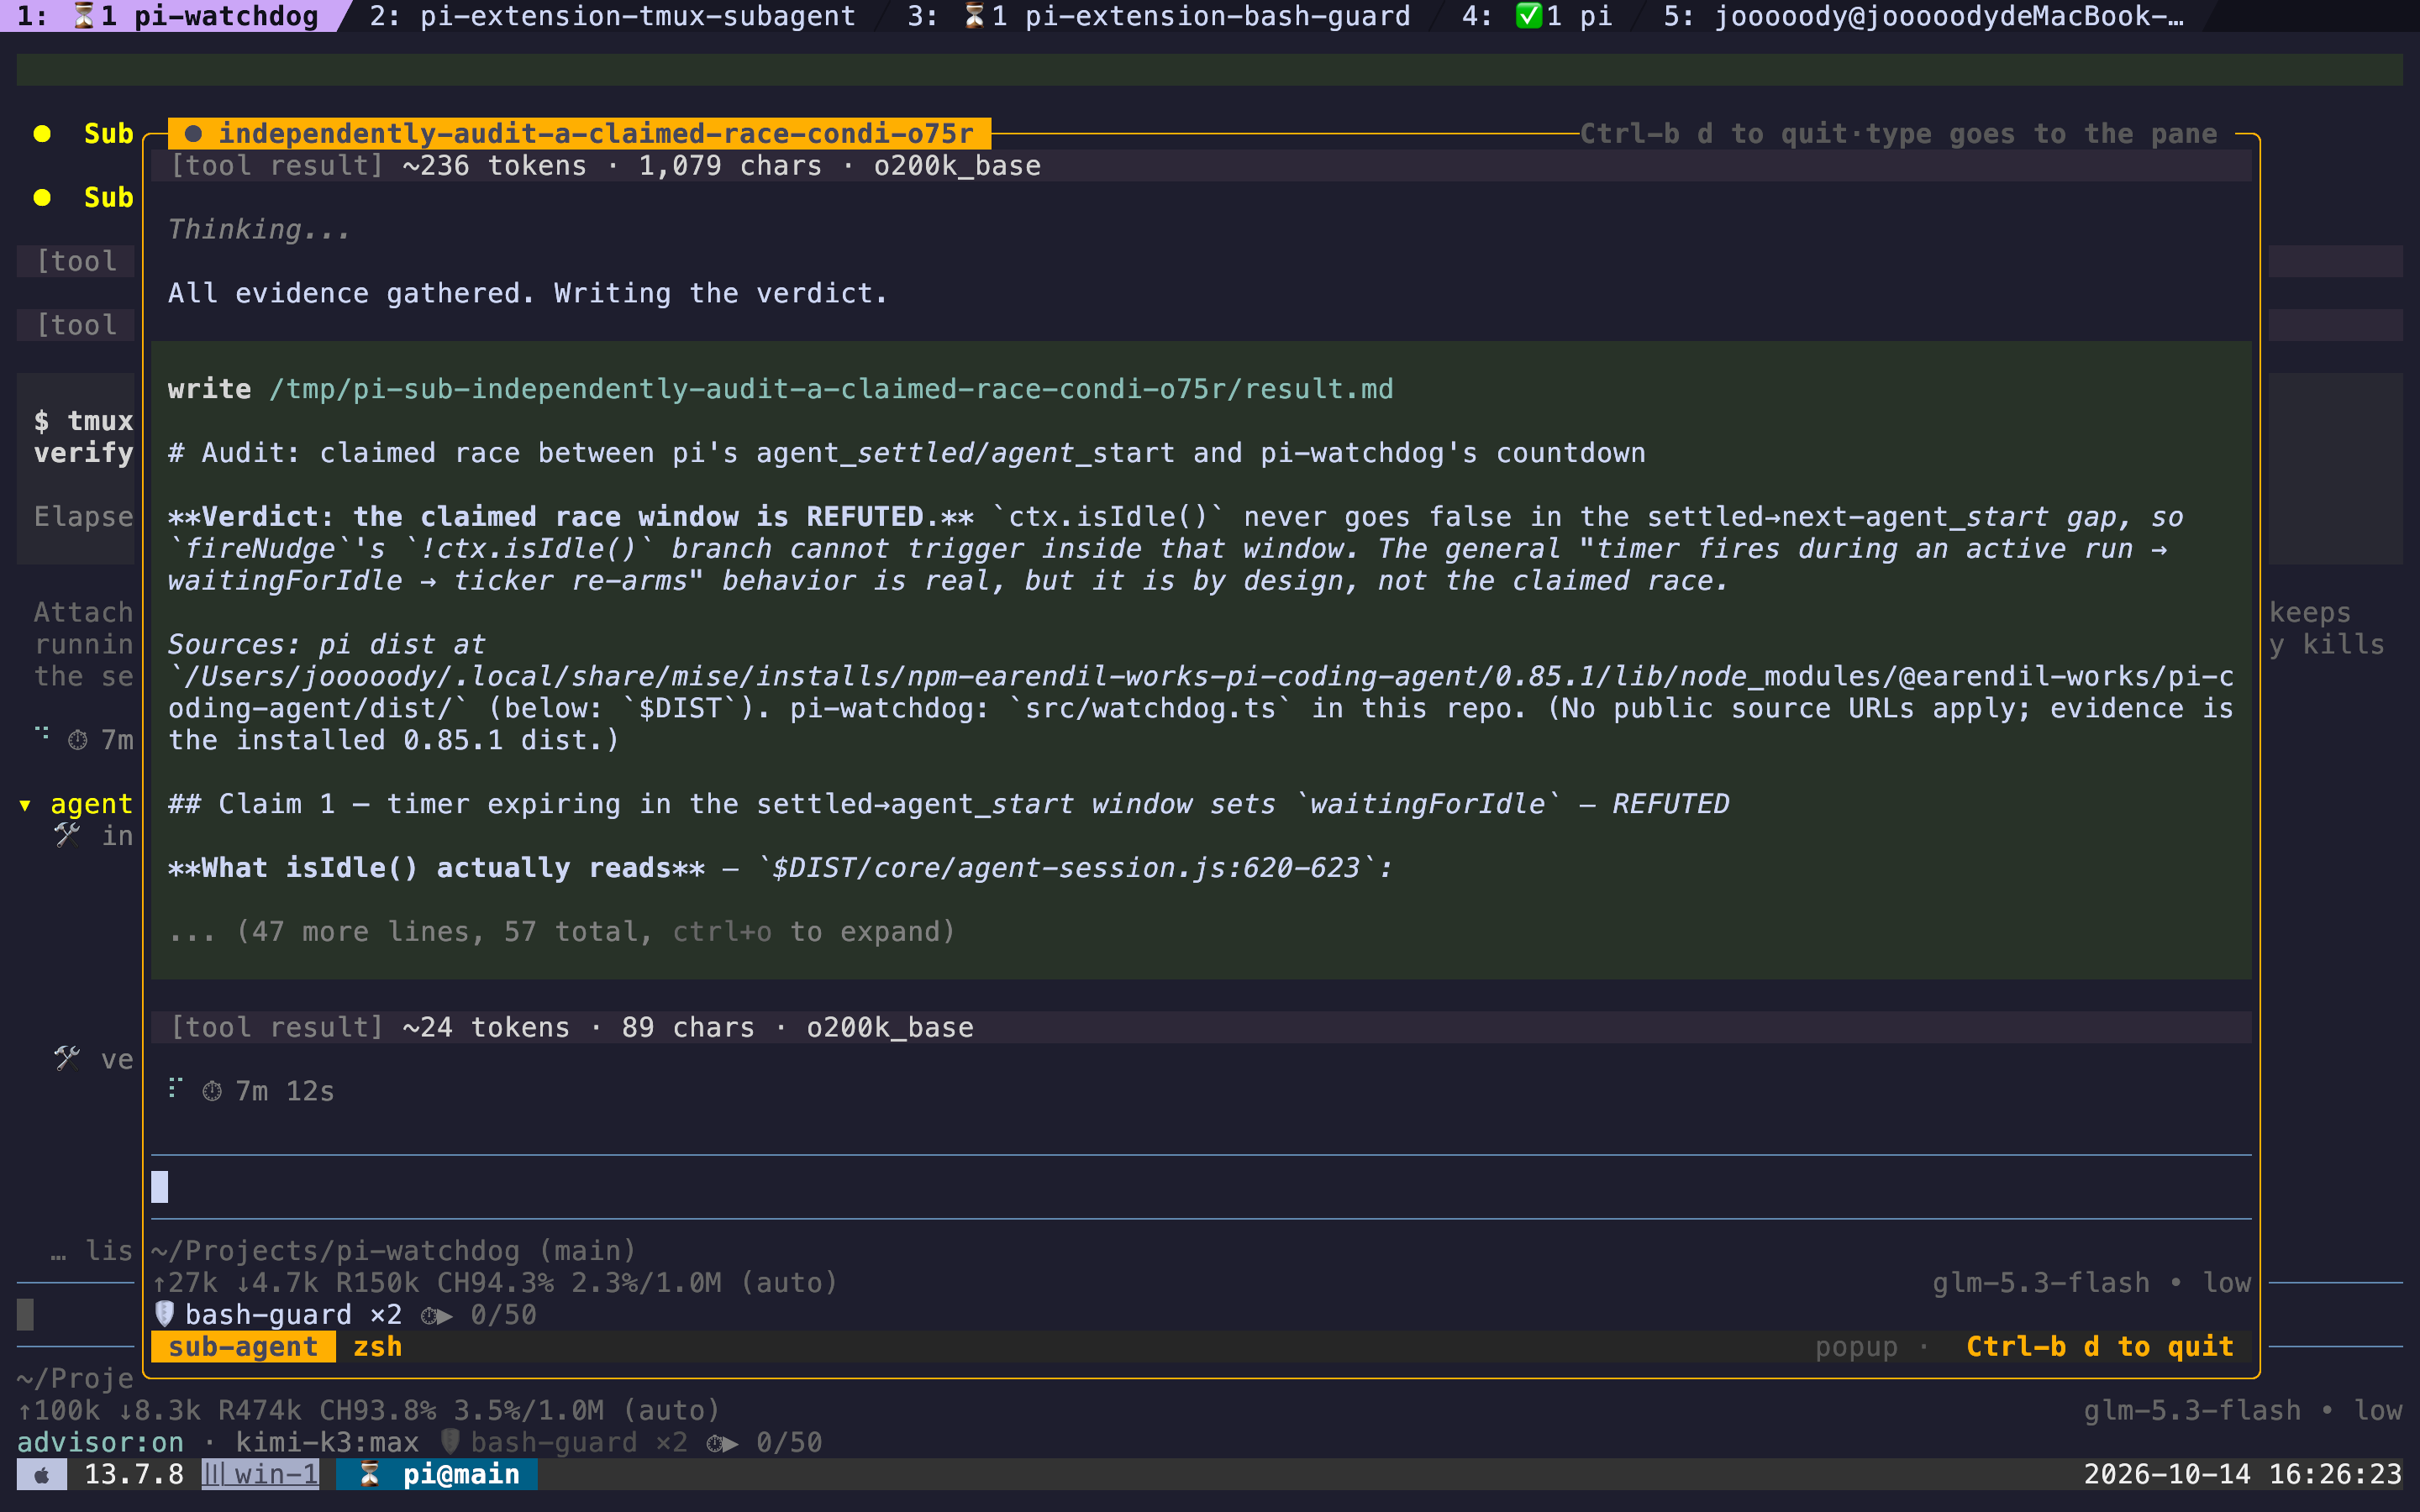Switch to tmux window pi-extension-bash-guard
2420x1512 pixels.
1159,16
